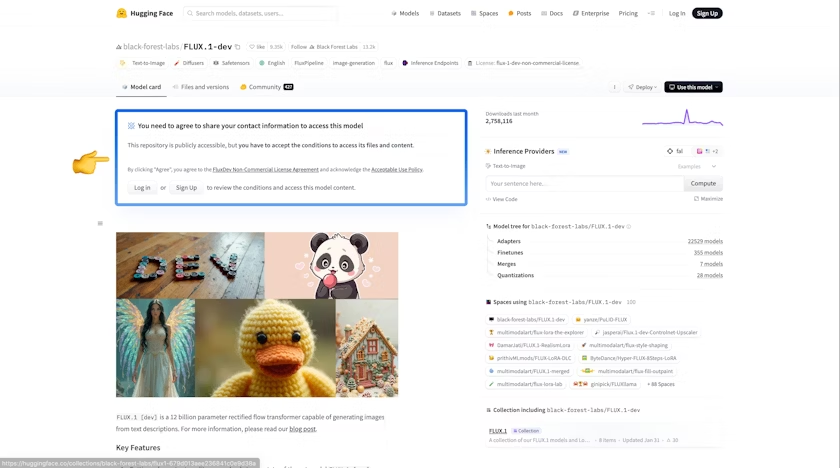The height and width of the screenshot is (468, 840).
Task: Click View Code link
Action: [x=501, y=199]
